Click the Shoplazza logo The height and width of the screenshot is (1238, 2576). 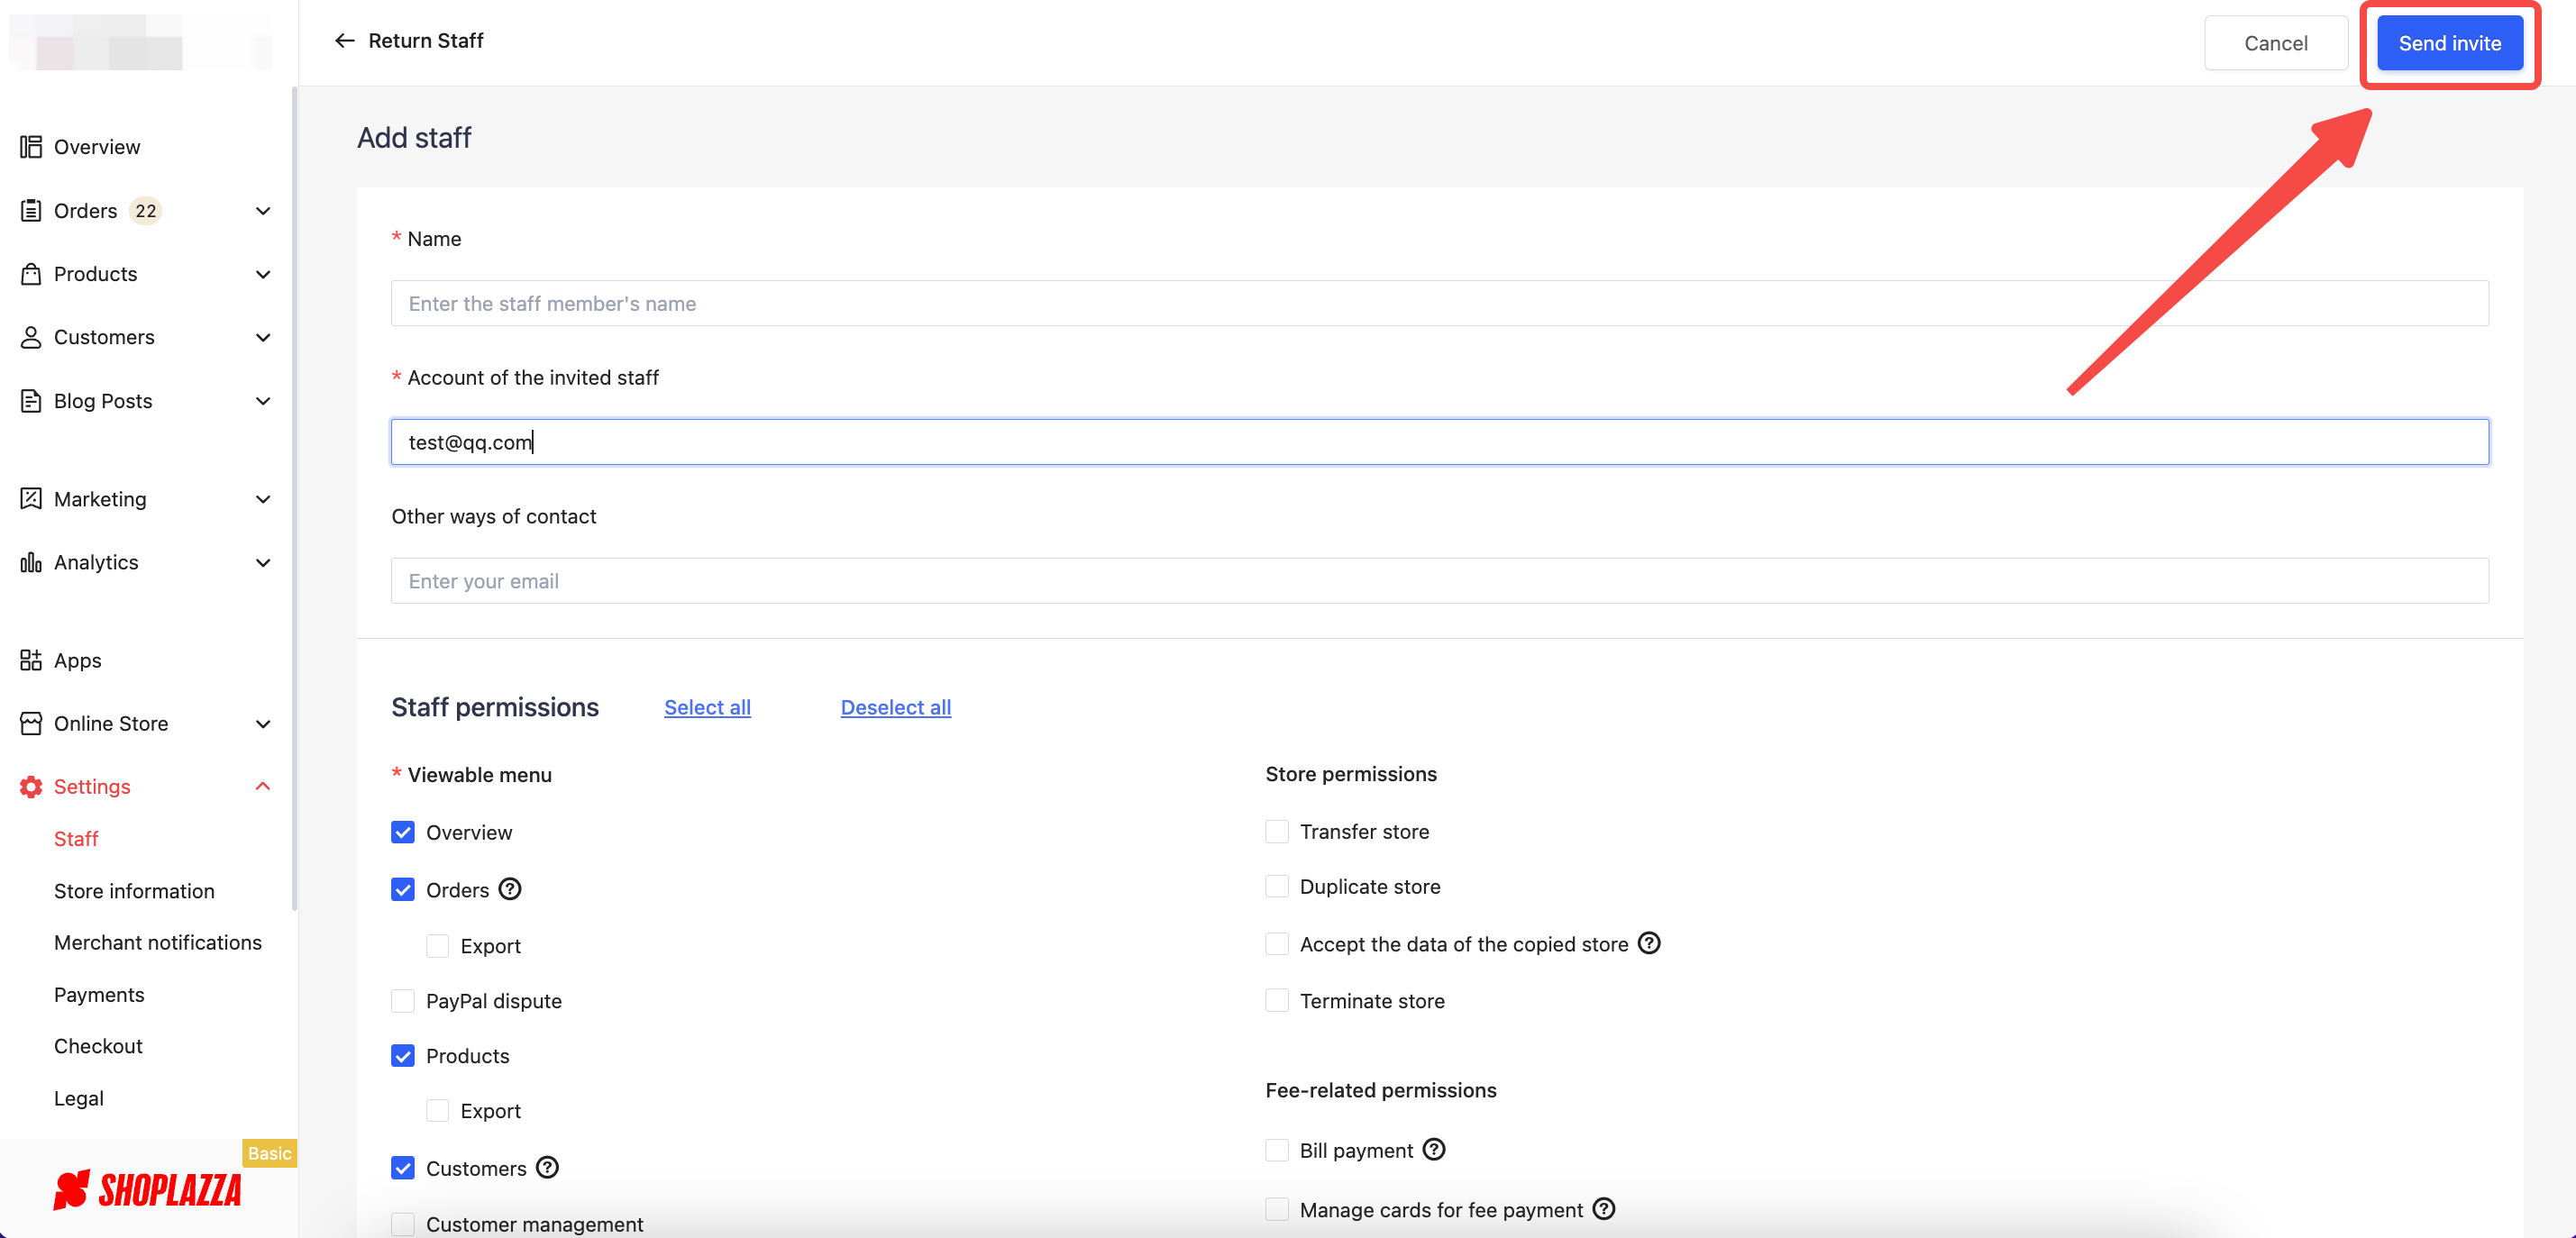point(147,1190)
